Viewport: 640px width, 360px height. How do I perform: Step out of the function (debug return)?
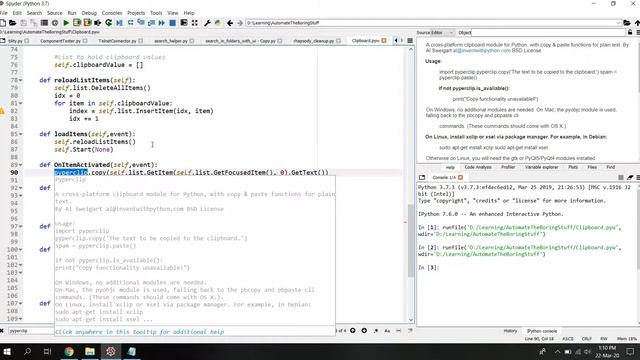(x=151, y=23)
